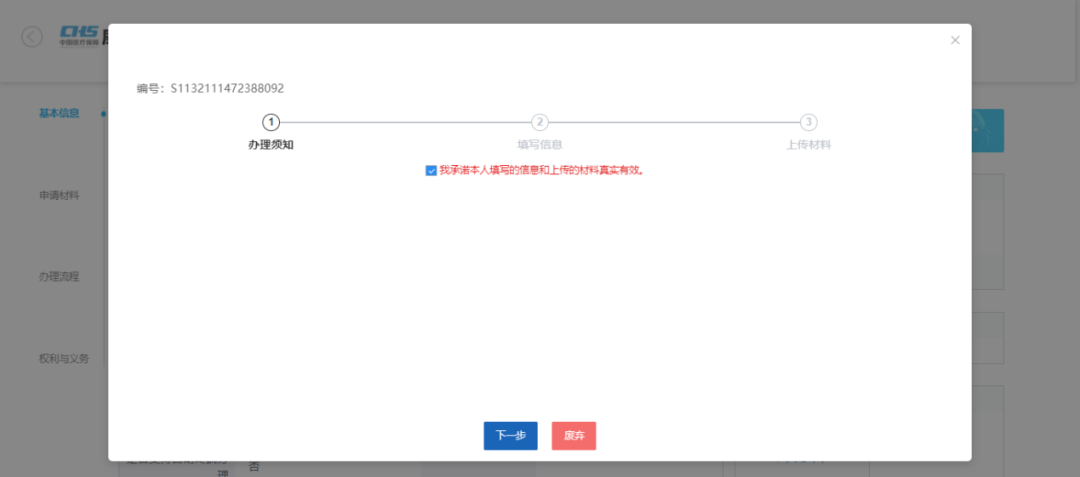Close the dialog with the X icon
1080x477 pixels.
954,40
